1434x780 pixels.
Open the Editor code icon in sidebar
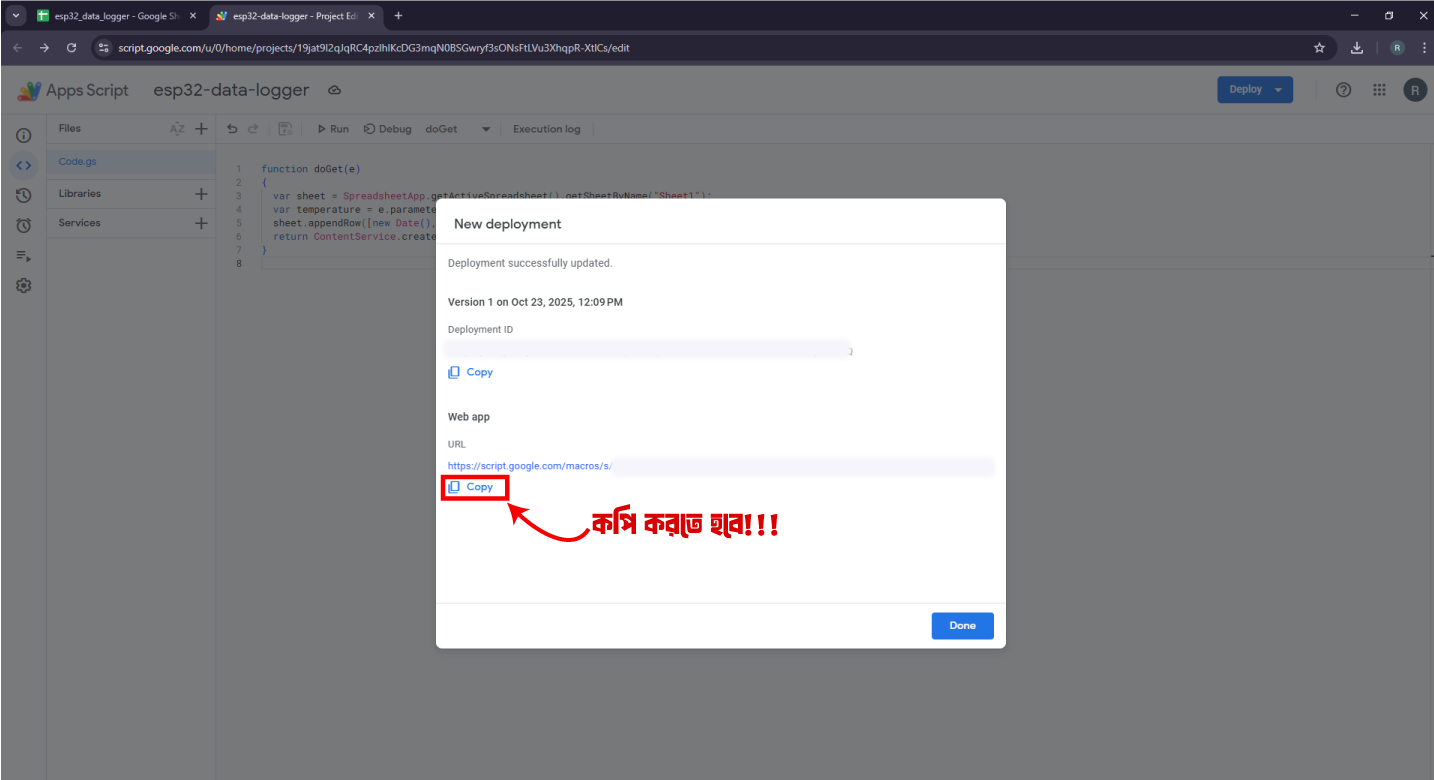tap(24, 165)
